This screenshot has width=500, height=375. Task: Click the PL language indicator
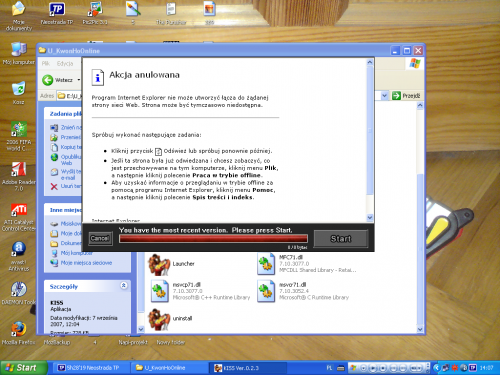[329, 368]
